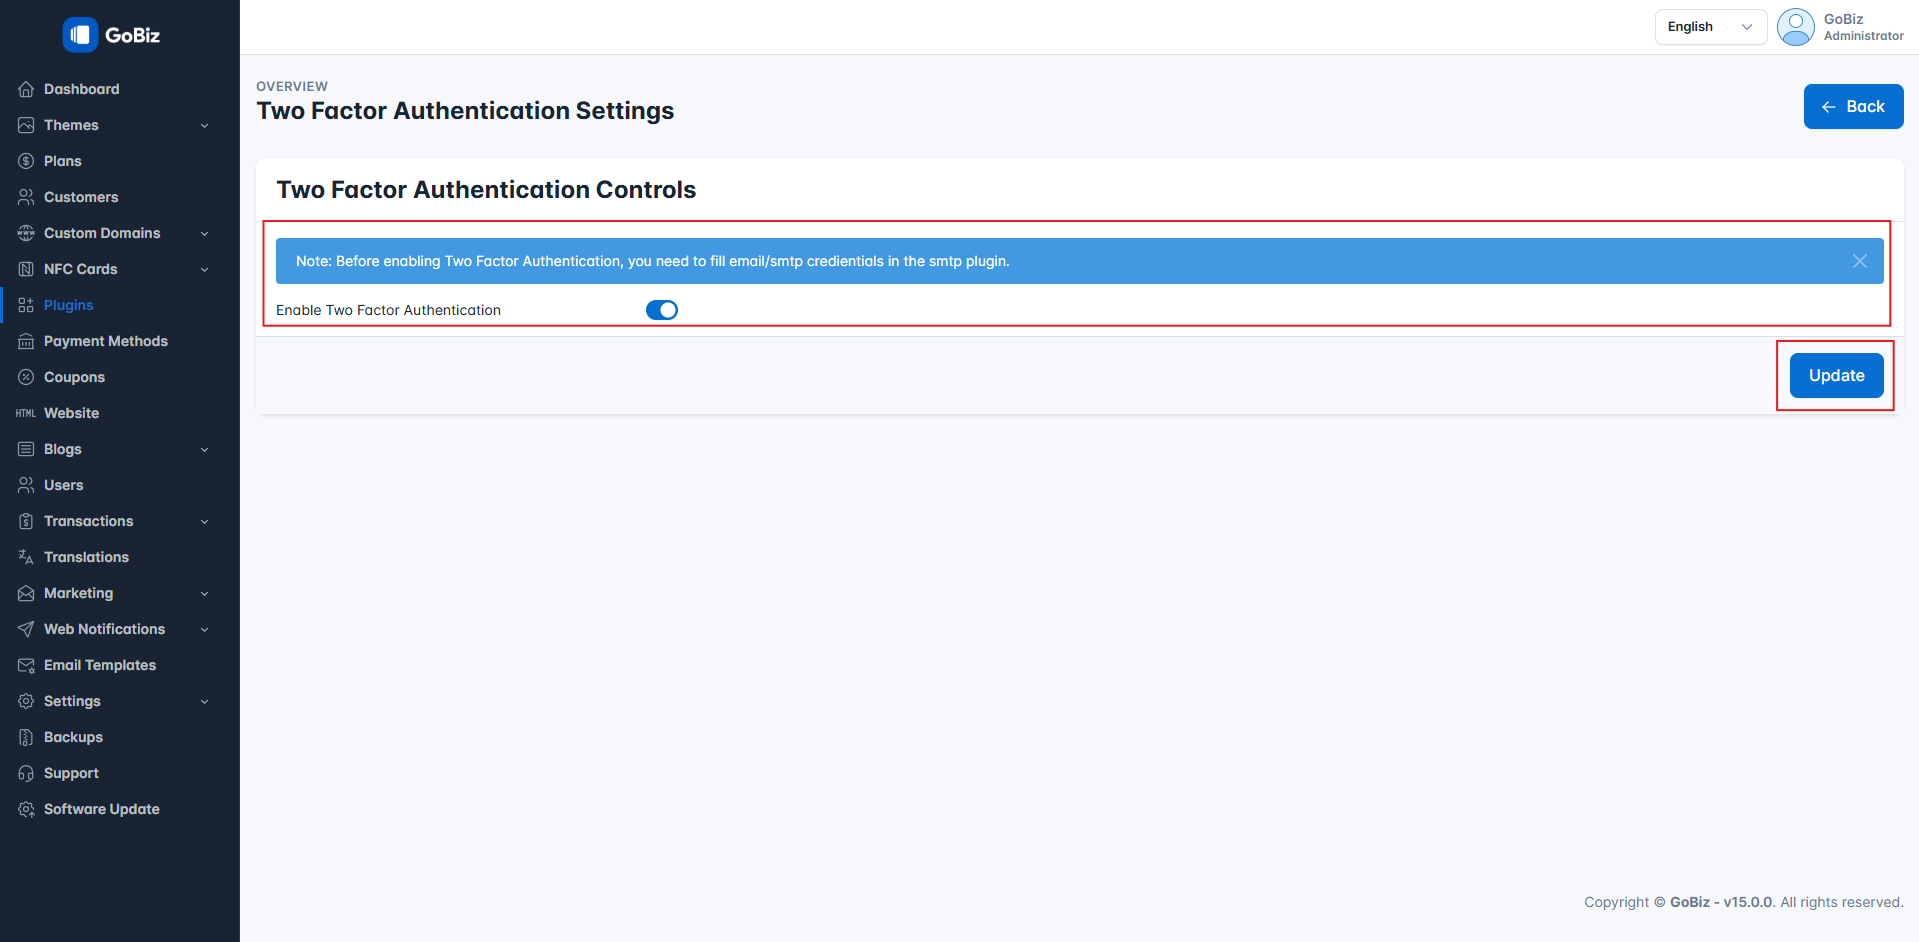Click the Translations language icon

point(26,557)
